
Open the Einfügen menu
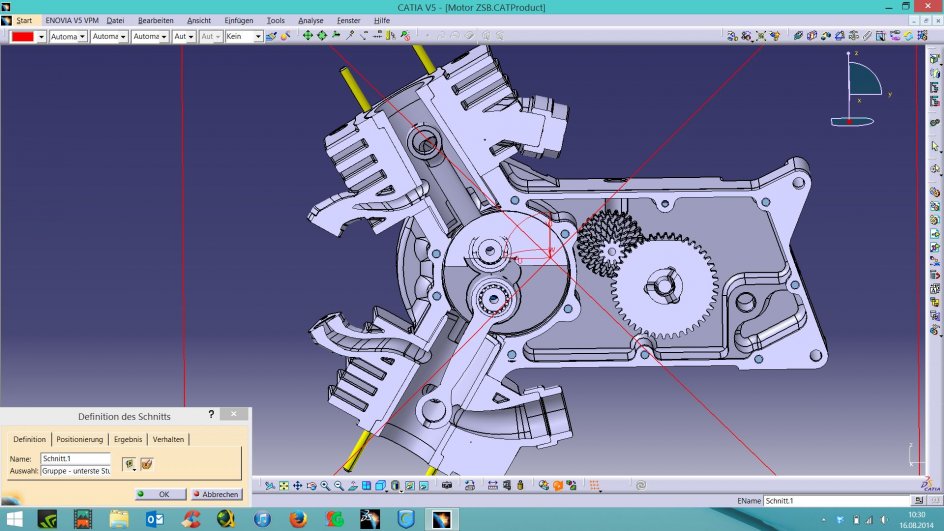pos(240,20)
